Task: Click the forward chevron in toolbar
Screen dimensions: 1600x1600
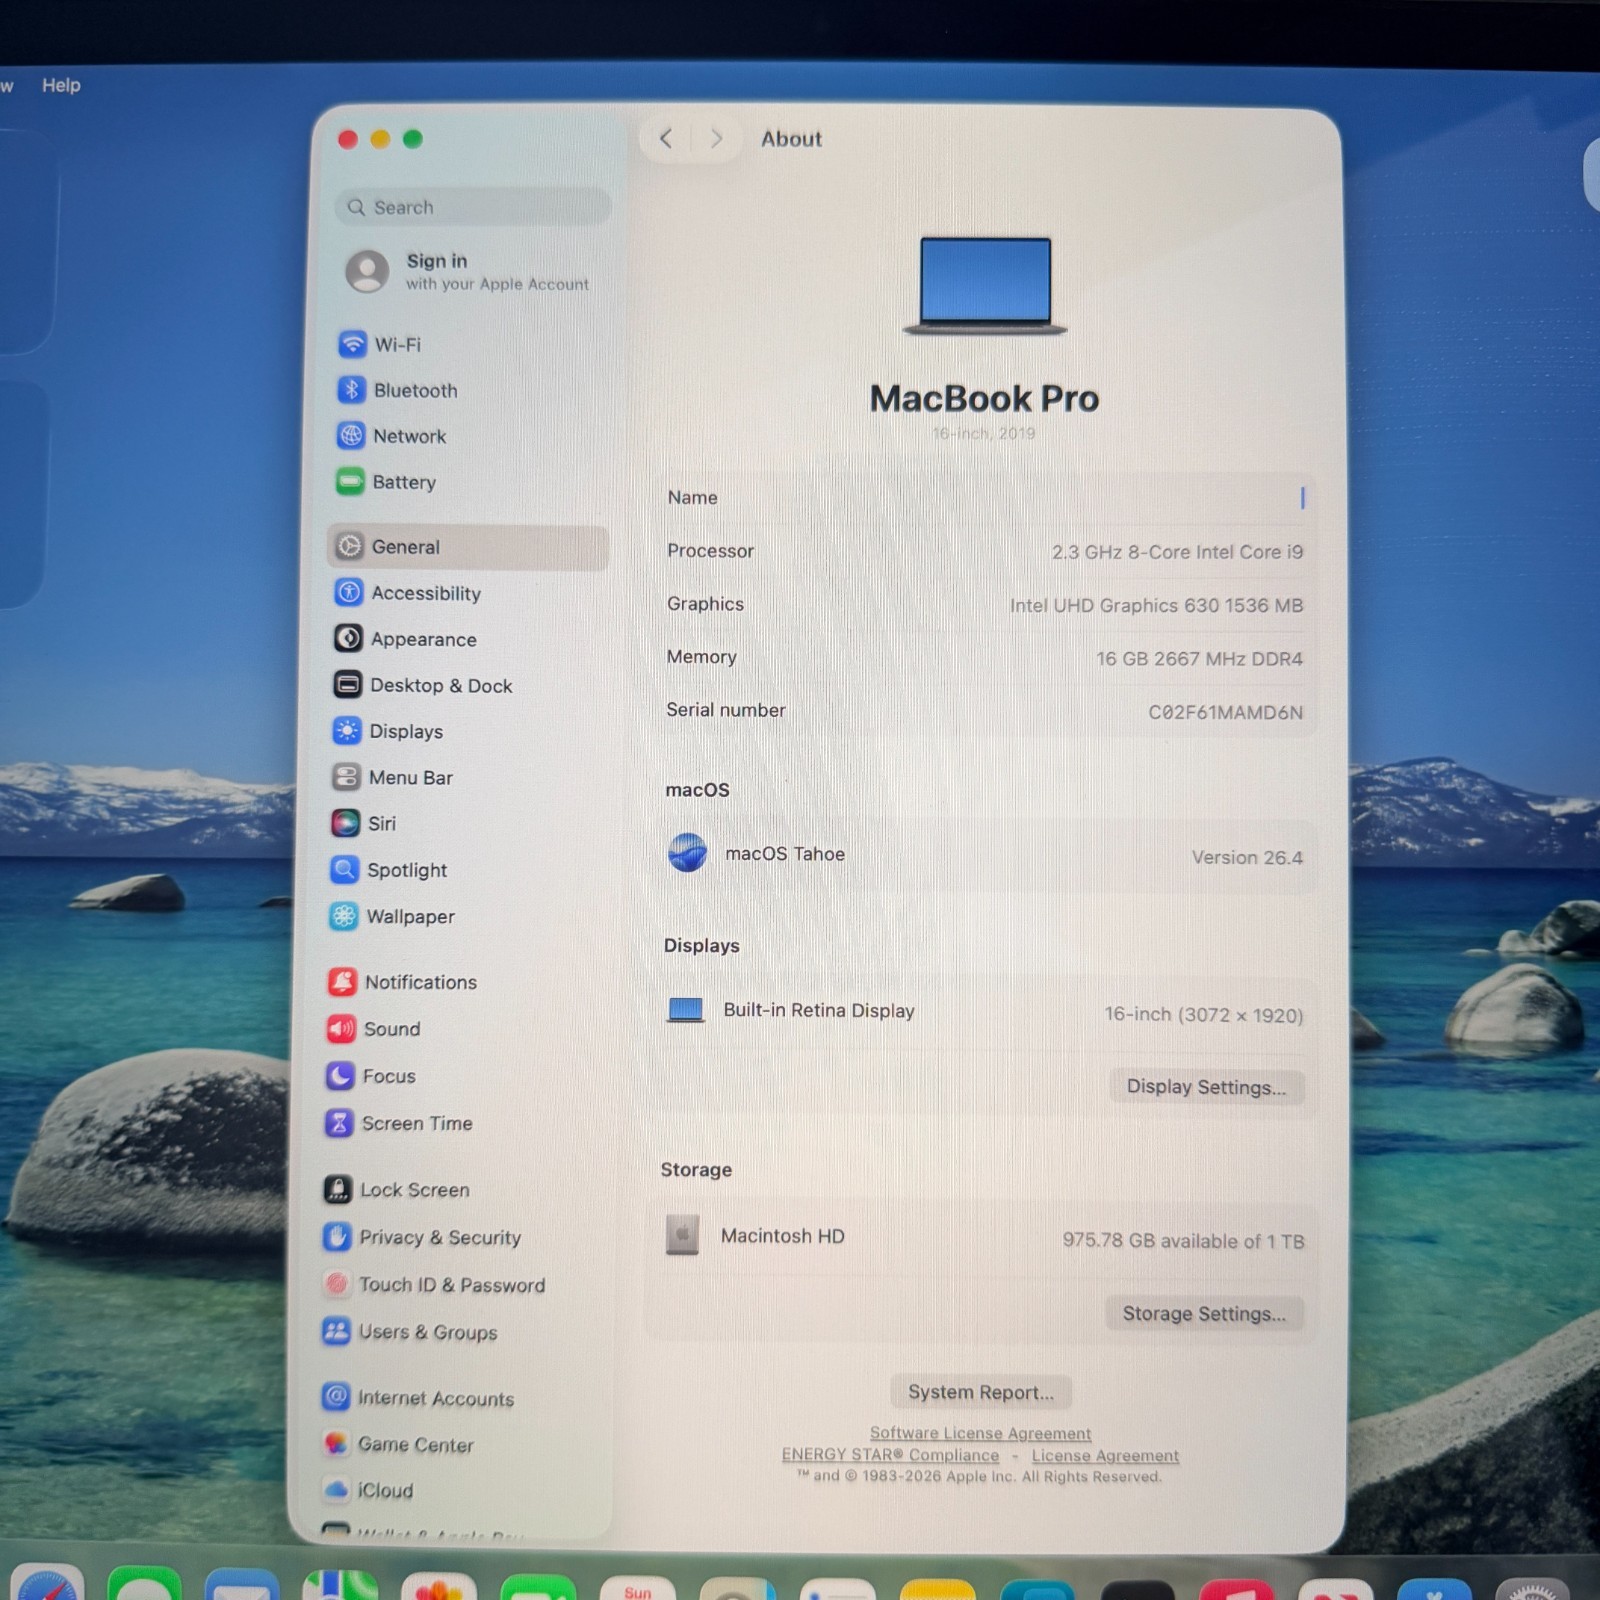Action: coord(716,139)
